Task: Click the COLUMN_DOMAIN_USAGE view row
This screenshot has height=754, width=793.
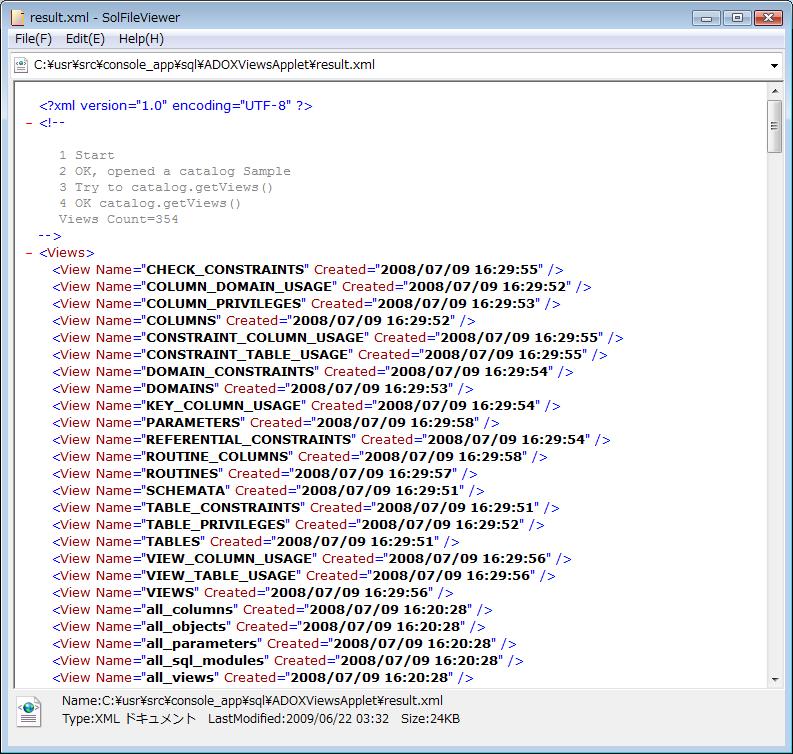Action: (322, 287)
